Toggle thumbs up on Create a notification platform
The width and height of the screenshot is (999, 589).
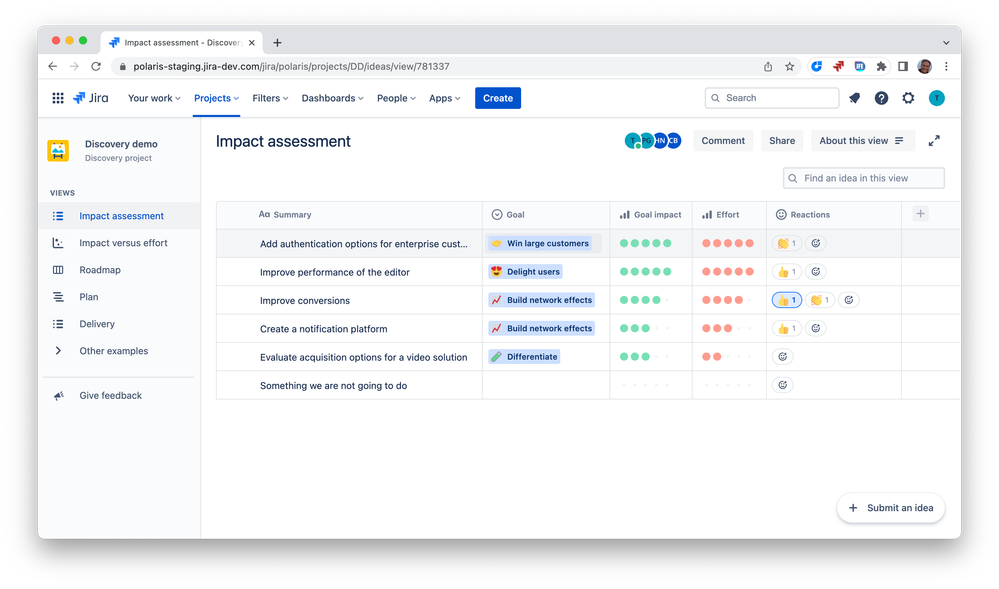(x=787, y=328)
